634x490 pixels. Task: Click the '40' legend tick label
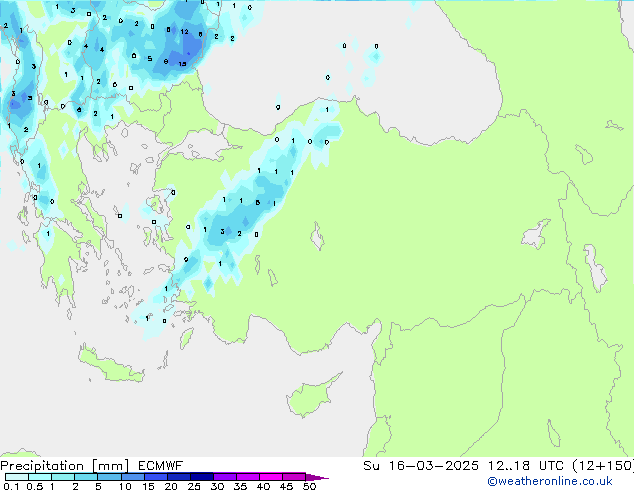click(x=263, y=486)
